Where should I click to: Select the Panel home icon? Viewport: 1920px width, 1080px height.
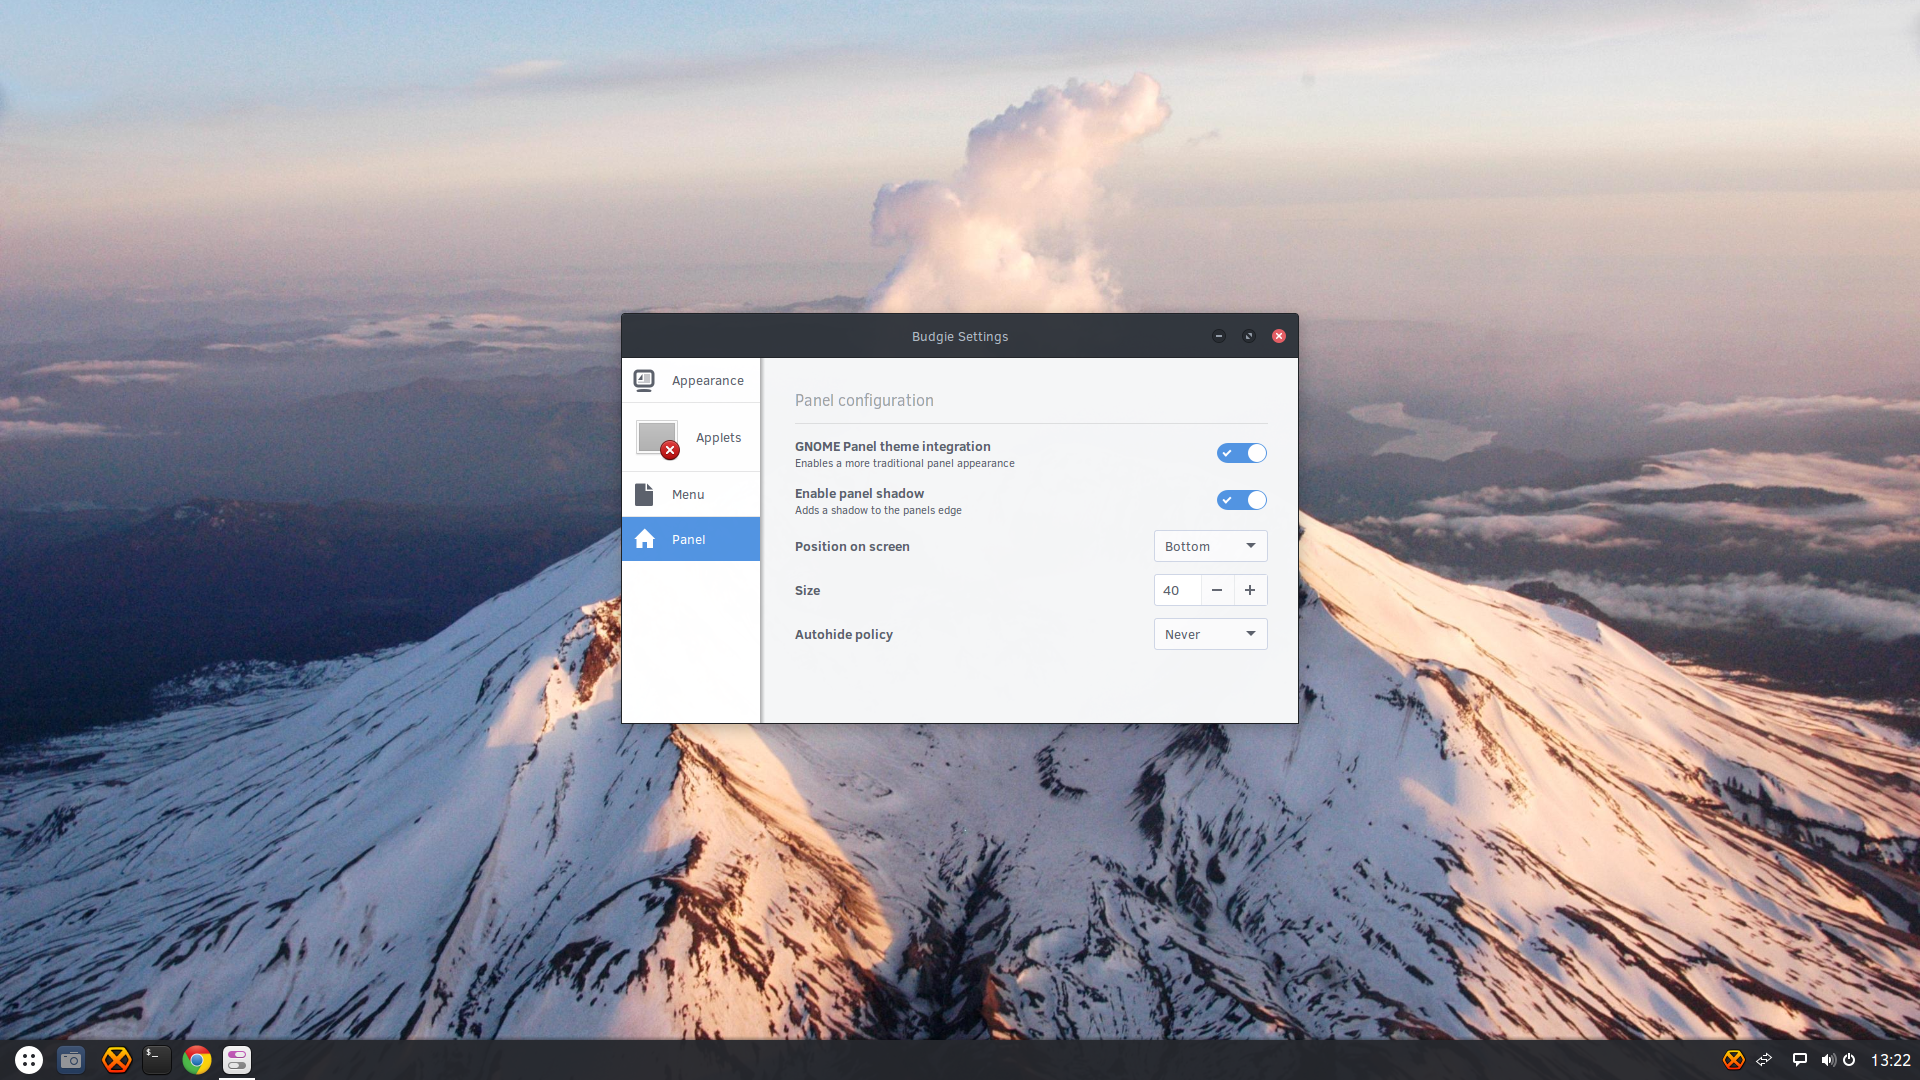click(644, 539)
